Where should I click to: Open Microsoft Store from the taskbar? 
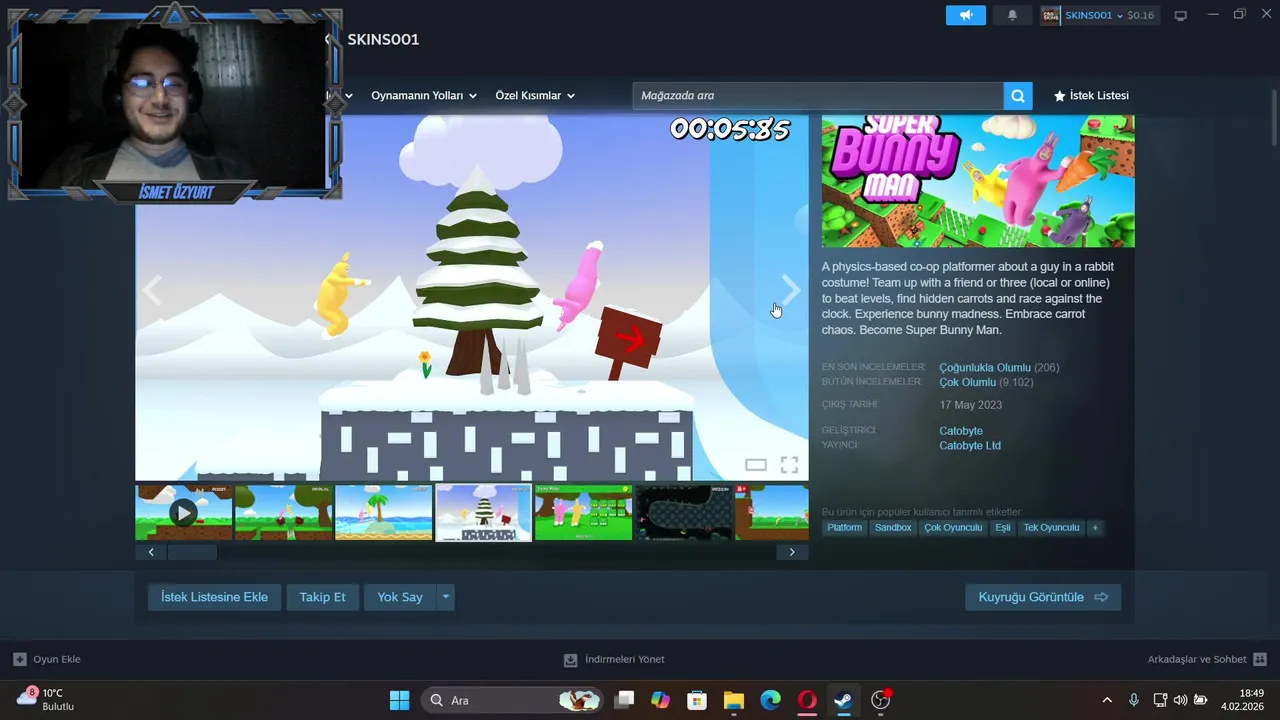[x=697, y=700]
